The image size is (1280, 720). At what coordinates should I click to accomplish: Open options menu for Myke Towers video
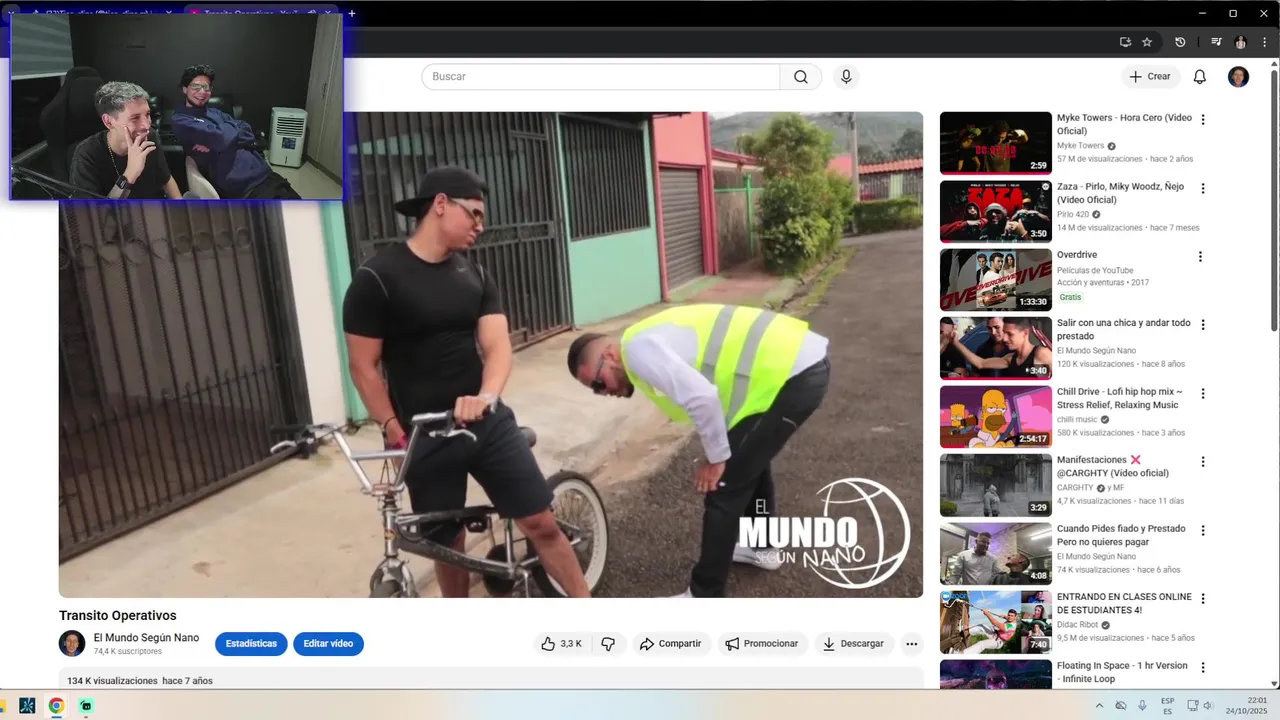click(1203, 119)
